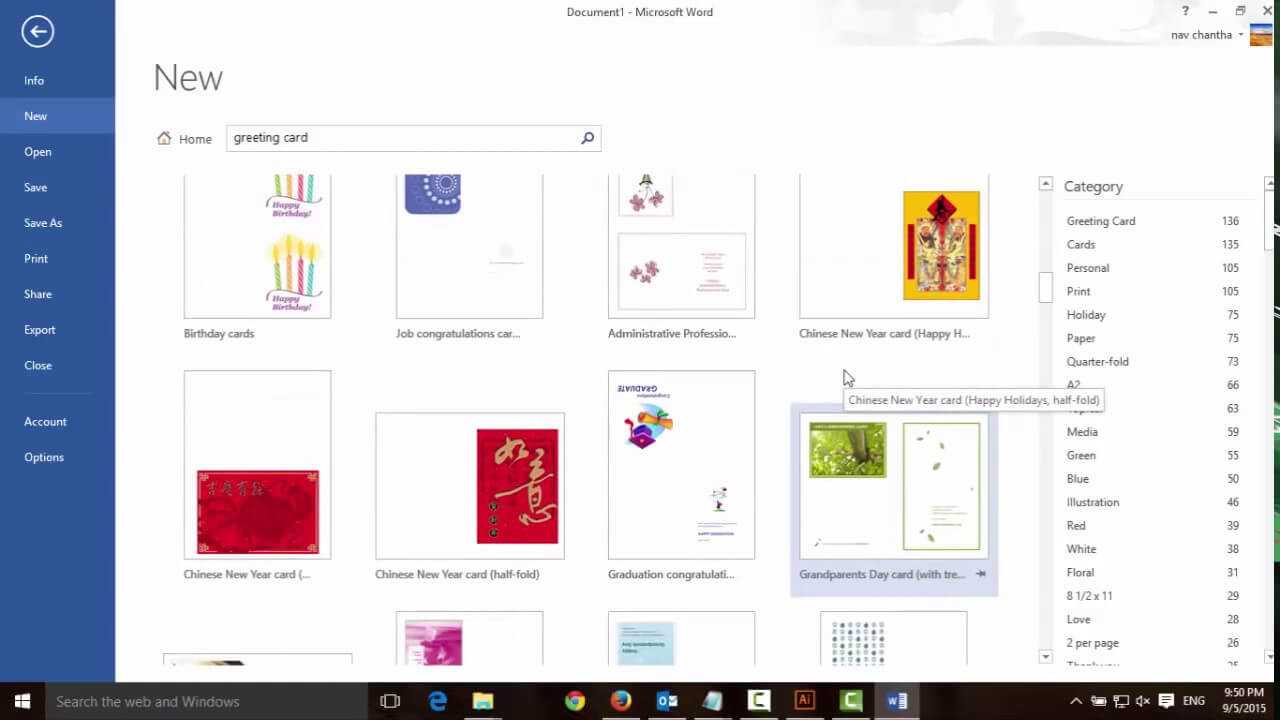The image size is (1280, 720).
Task: Open nav chantha account dropdown
Action: 1207,35
